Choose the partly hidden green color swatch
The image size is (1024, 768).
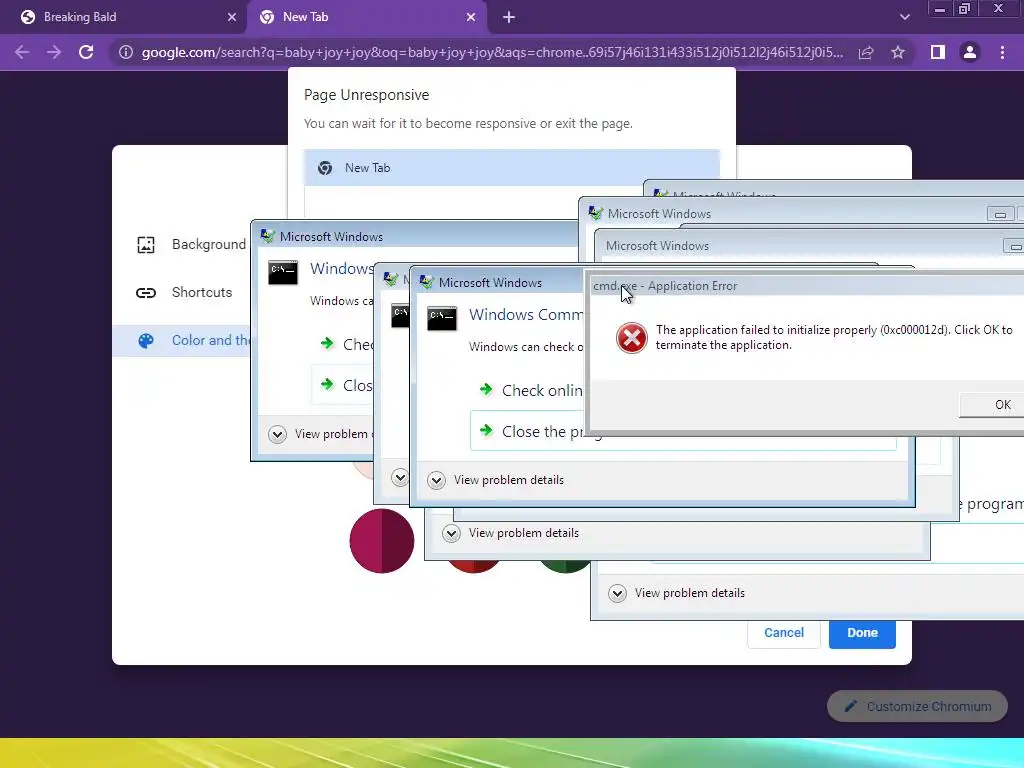click(565, 566)
